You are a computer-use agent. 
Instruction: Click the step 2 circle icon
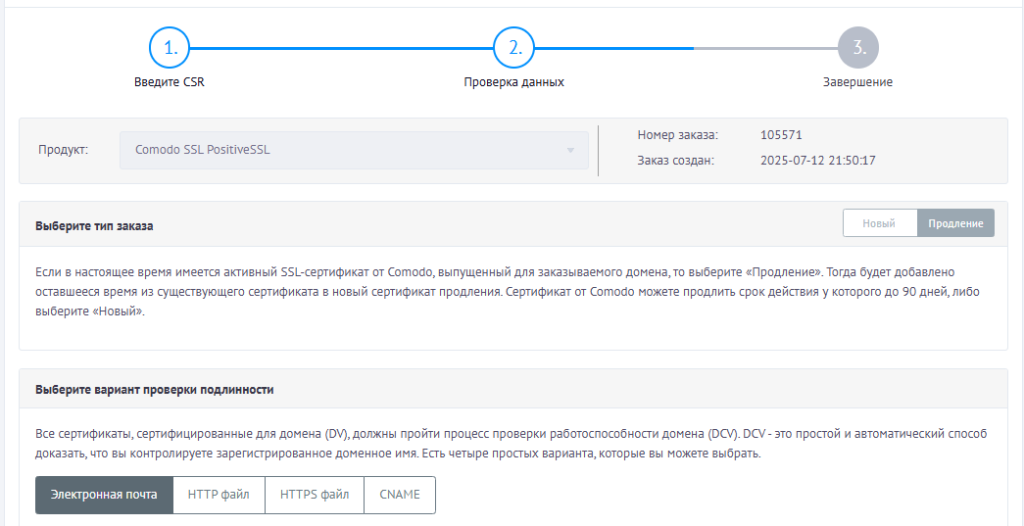coord(514,47)
